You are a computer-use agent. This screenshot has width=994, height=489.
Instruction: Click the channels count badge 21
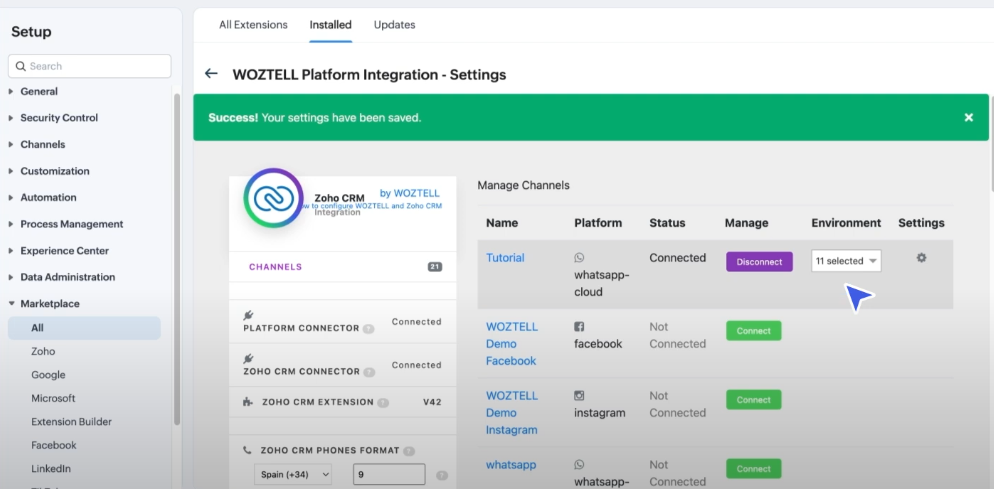(x=435, y=267)
